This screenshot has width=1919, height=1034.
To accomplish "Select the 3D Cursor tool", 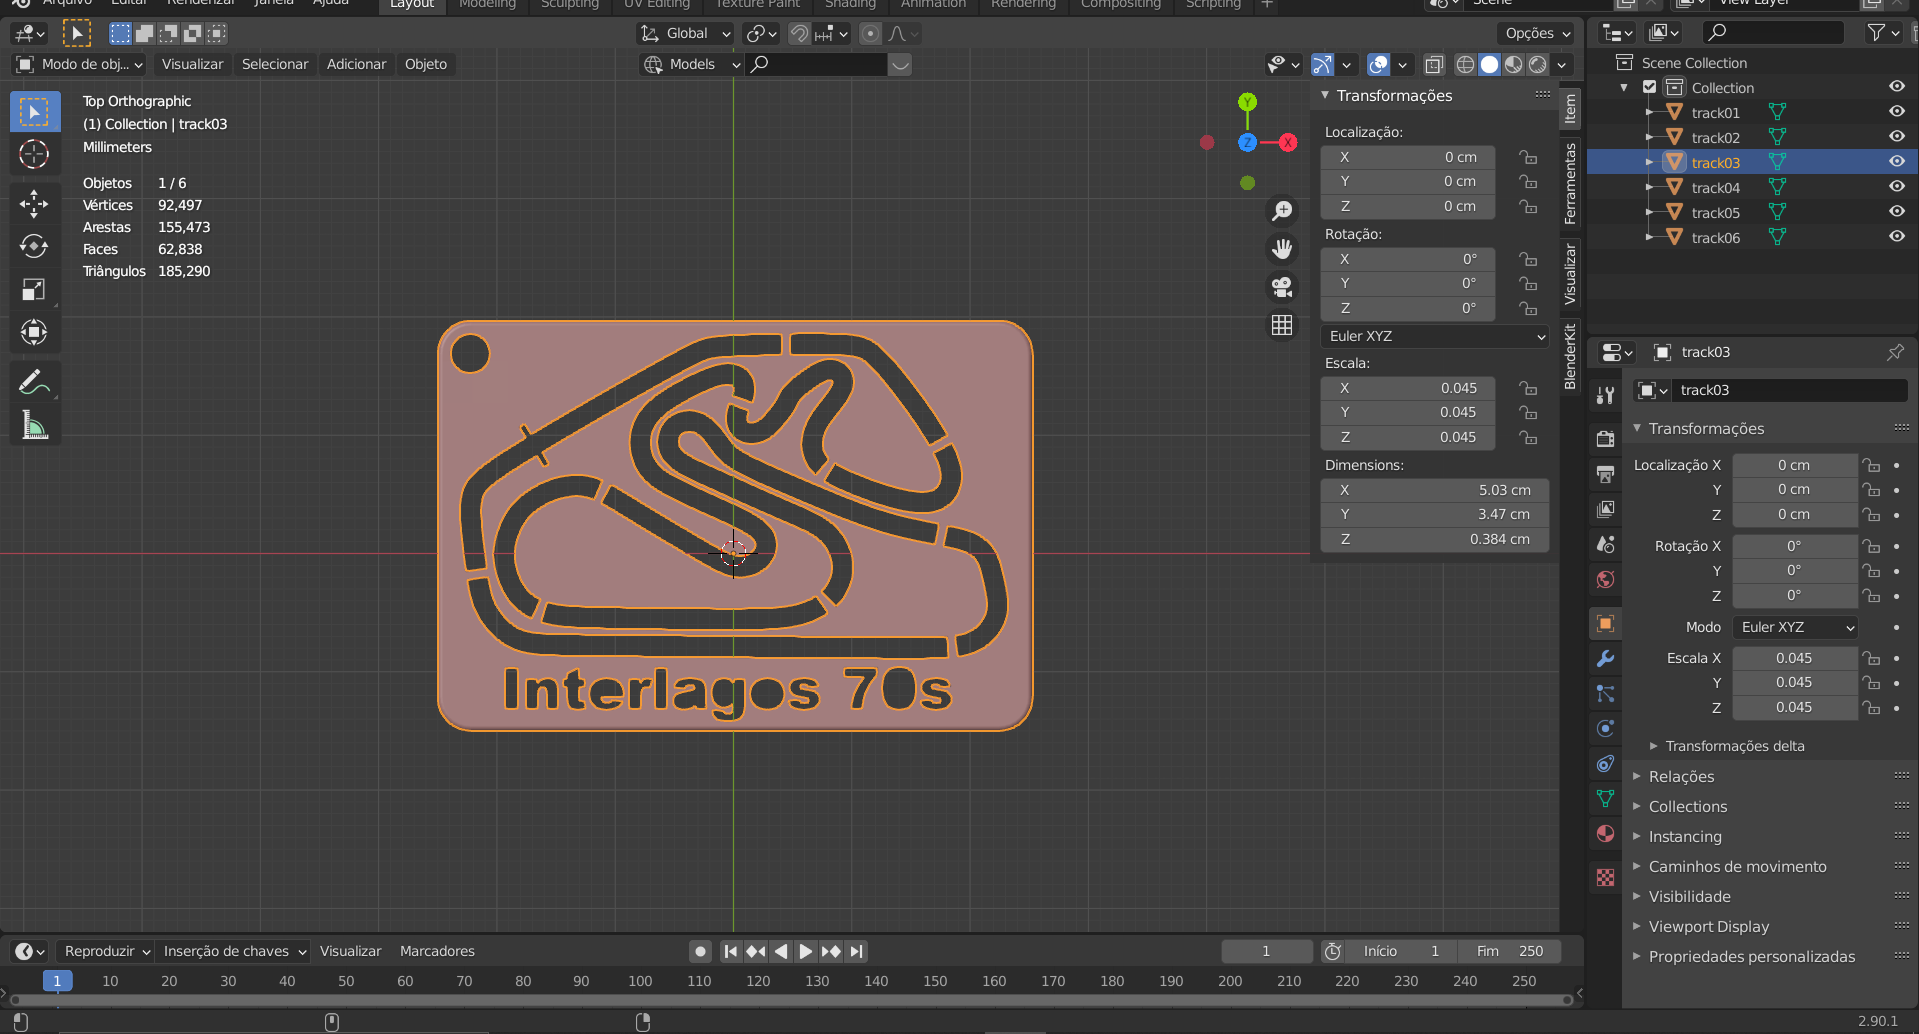I will coord(34,154).
